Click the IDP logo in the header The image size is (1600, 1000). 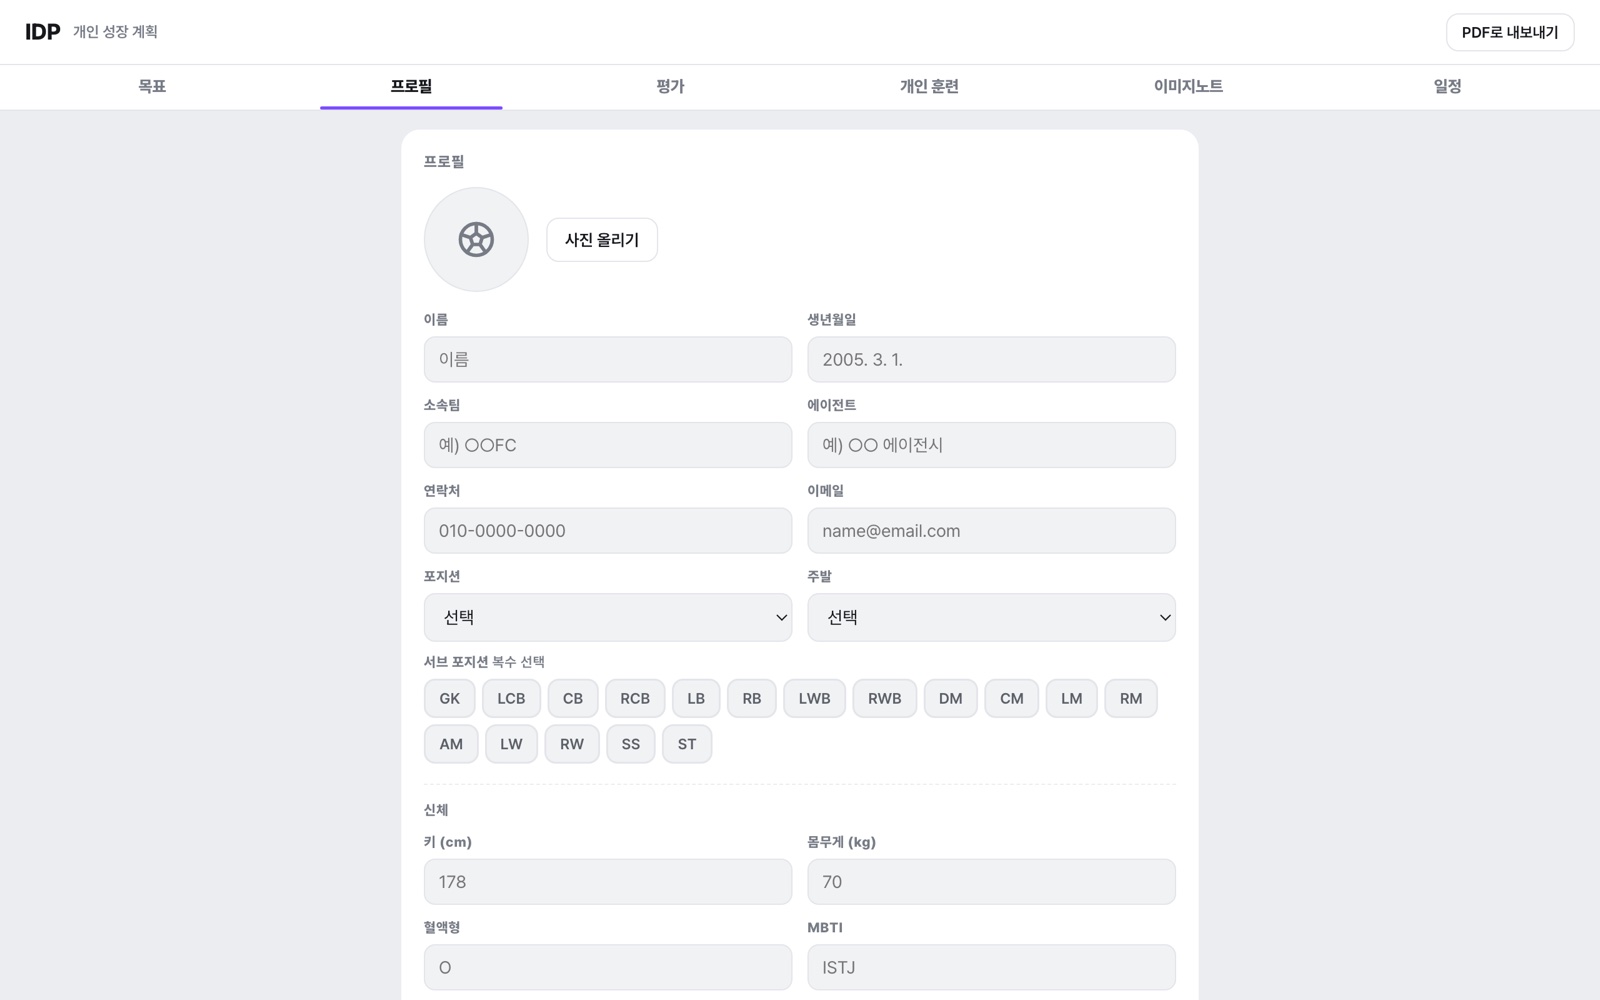pyautogui.click(x=42, y=32)
